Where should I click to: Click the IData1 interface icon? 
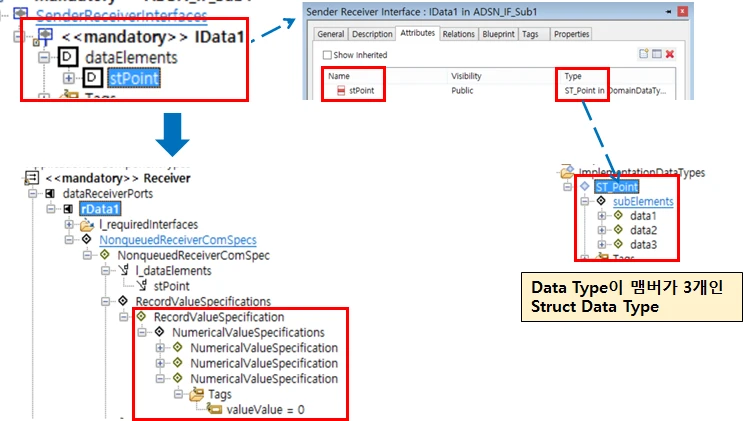(x=45, y=36)
